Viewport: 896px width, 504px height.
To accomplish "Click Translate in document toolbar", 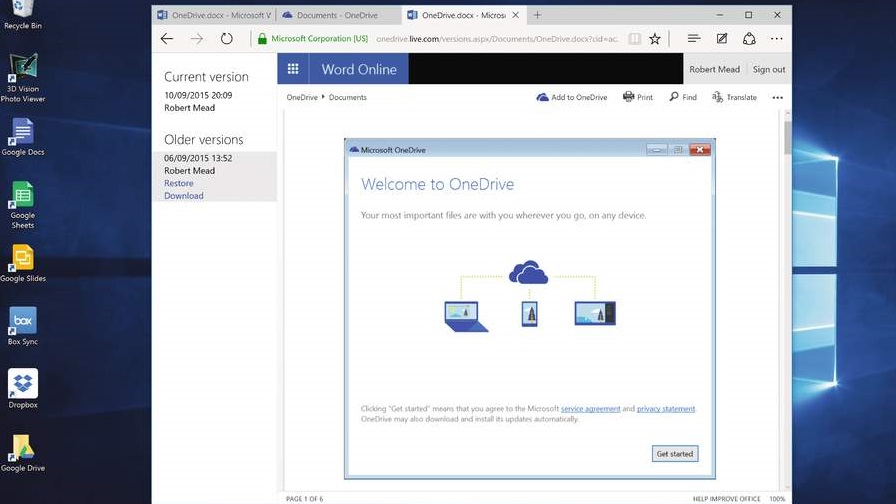I will (734, 97).
